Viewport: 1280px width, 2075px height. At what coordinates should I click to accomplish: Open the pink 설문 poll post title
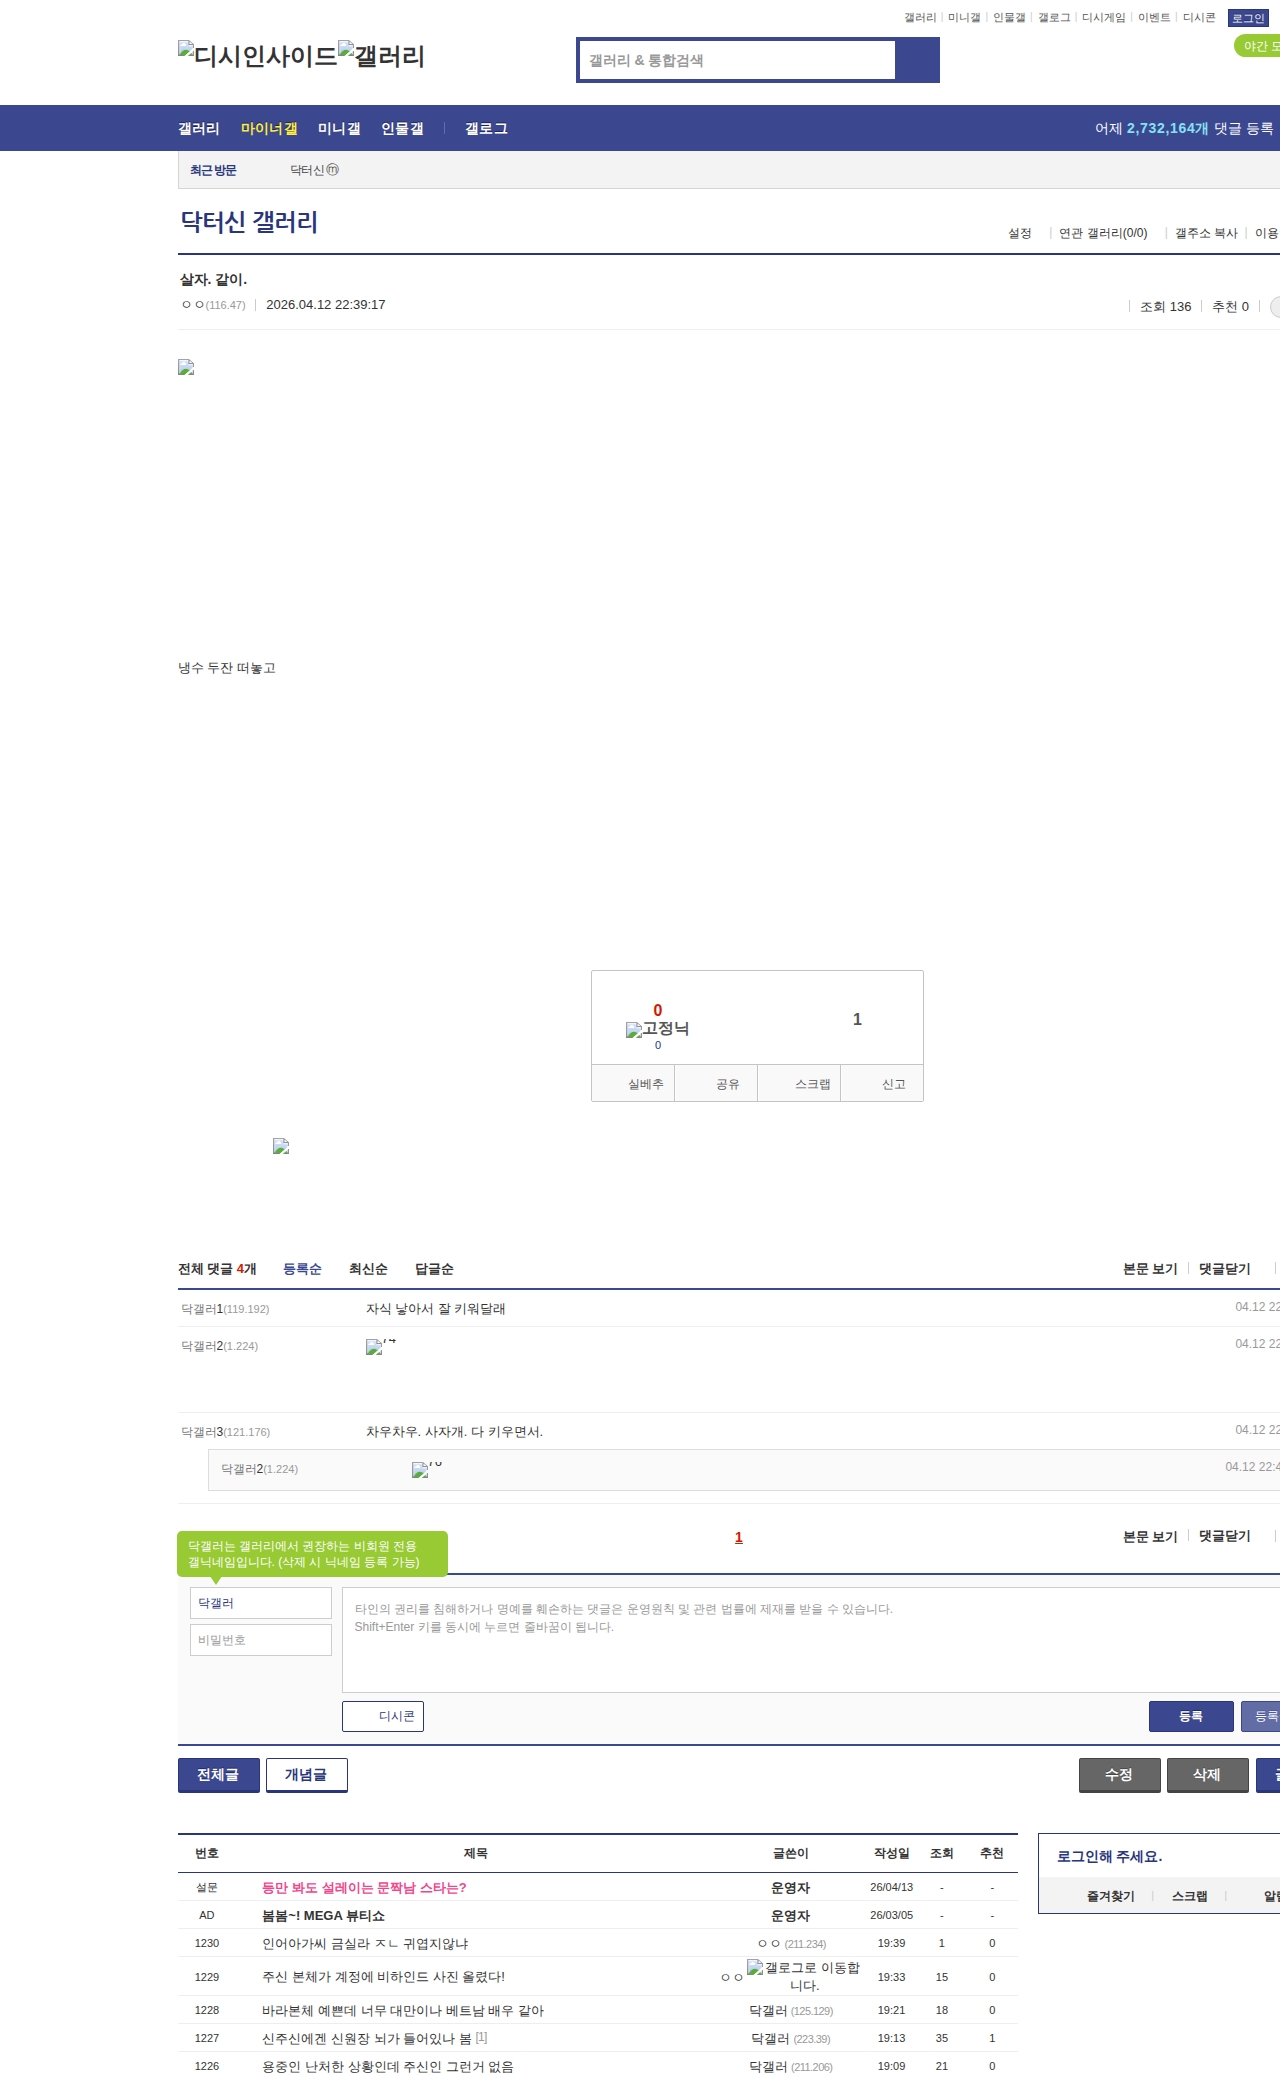[364, 1888]
